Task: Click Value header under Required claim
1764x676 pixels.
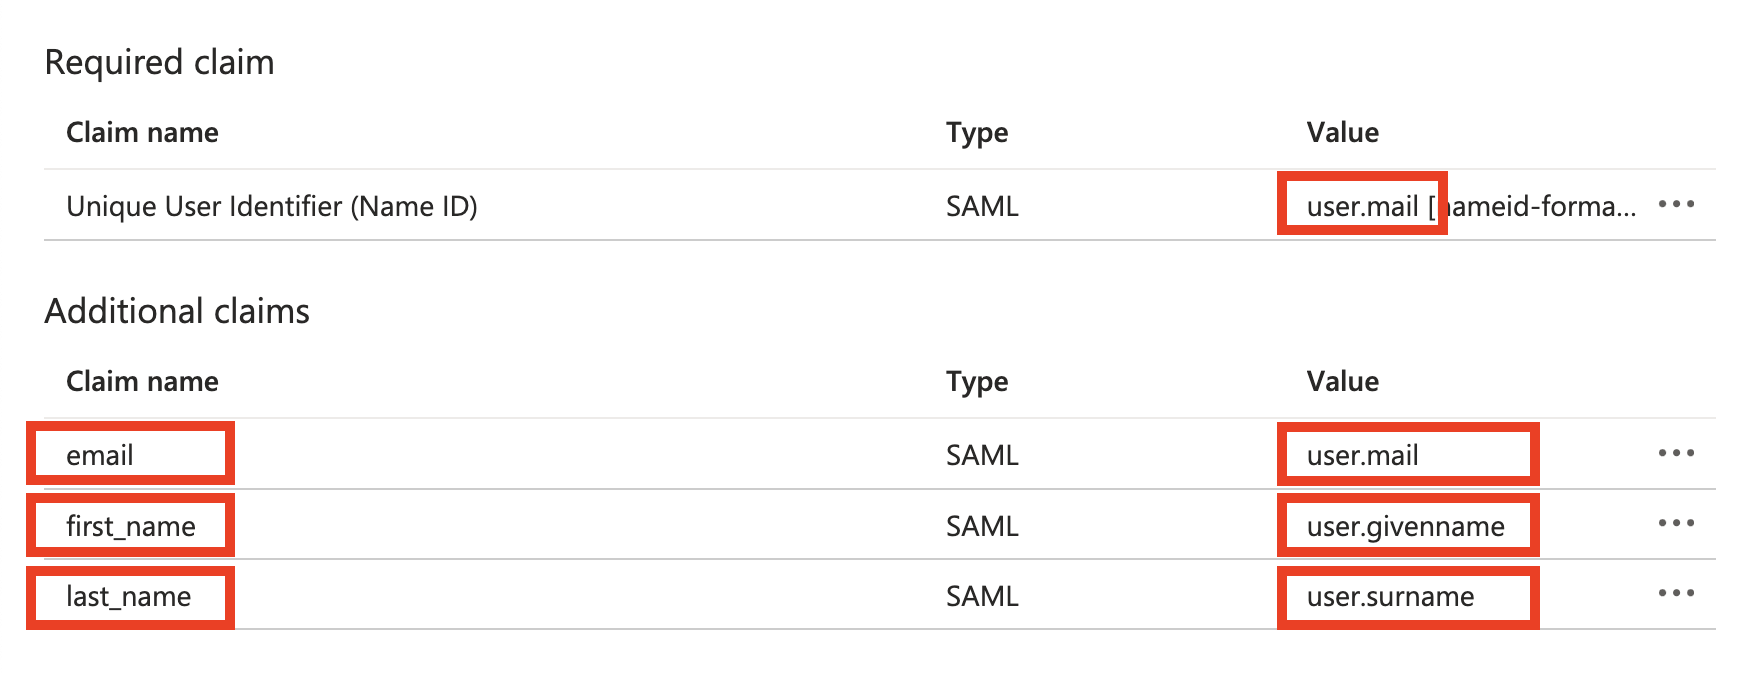Action: pos(1343,132)
